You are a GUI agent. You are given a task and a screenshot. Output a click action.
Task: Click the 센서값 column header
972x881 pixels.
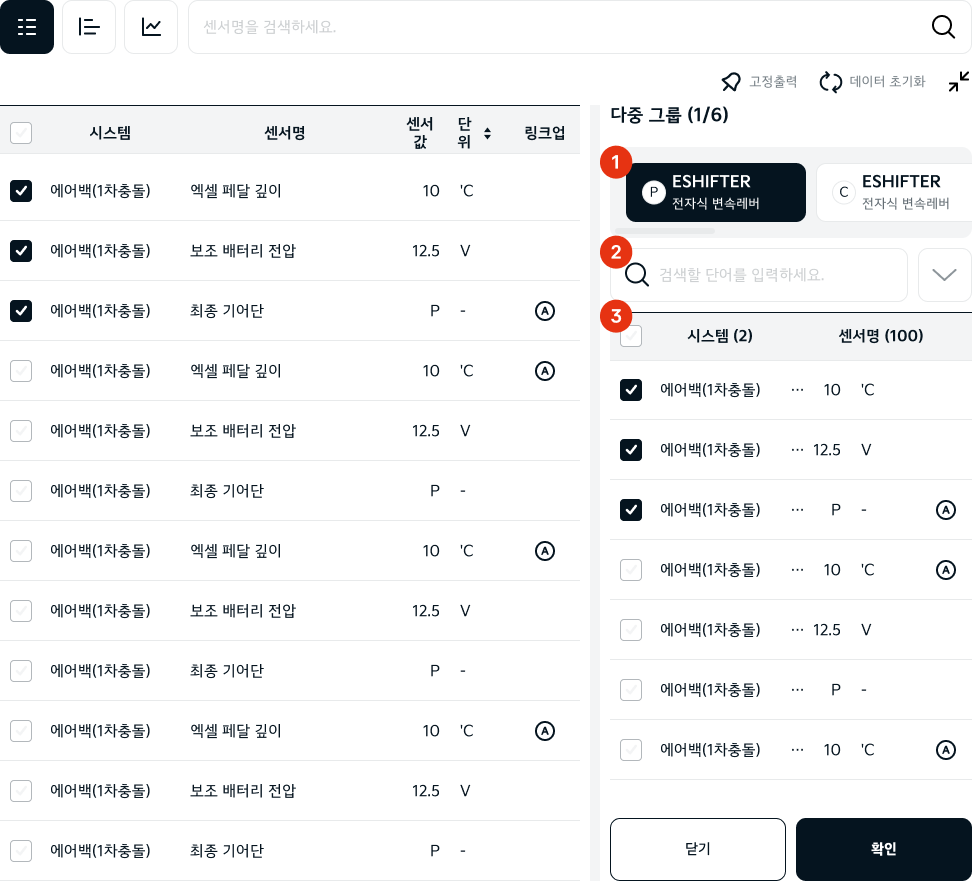pyautogui.click(x=420, y=133)
